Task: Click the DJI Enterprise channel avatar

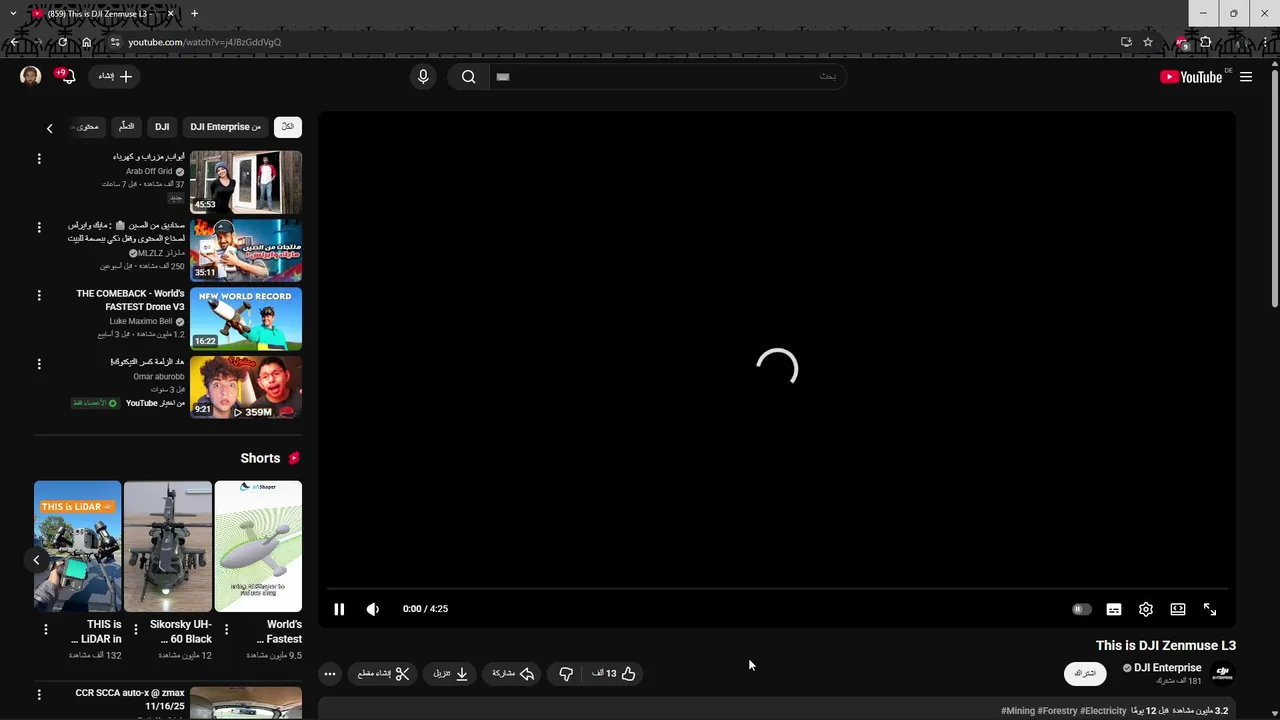Action: point(1222,674)
